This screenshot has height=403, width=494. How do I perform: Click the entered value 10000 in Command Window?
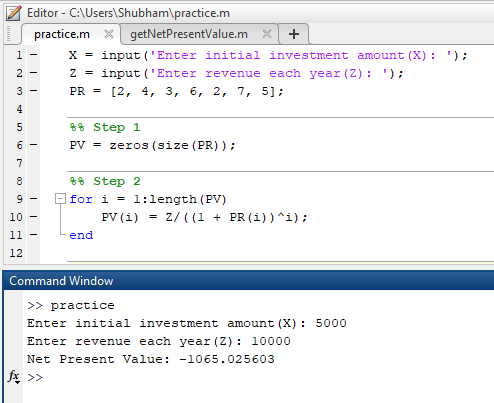tap(271, 341)
